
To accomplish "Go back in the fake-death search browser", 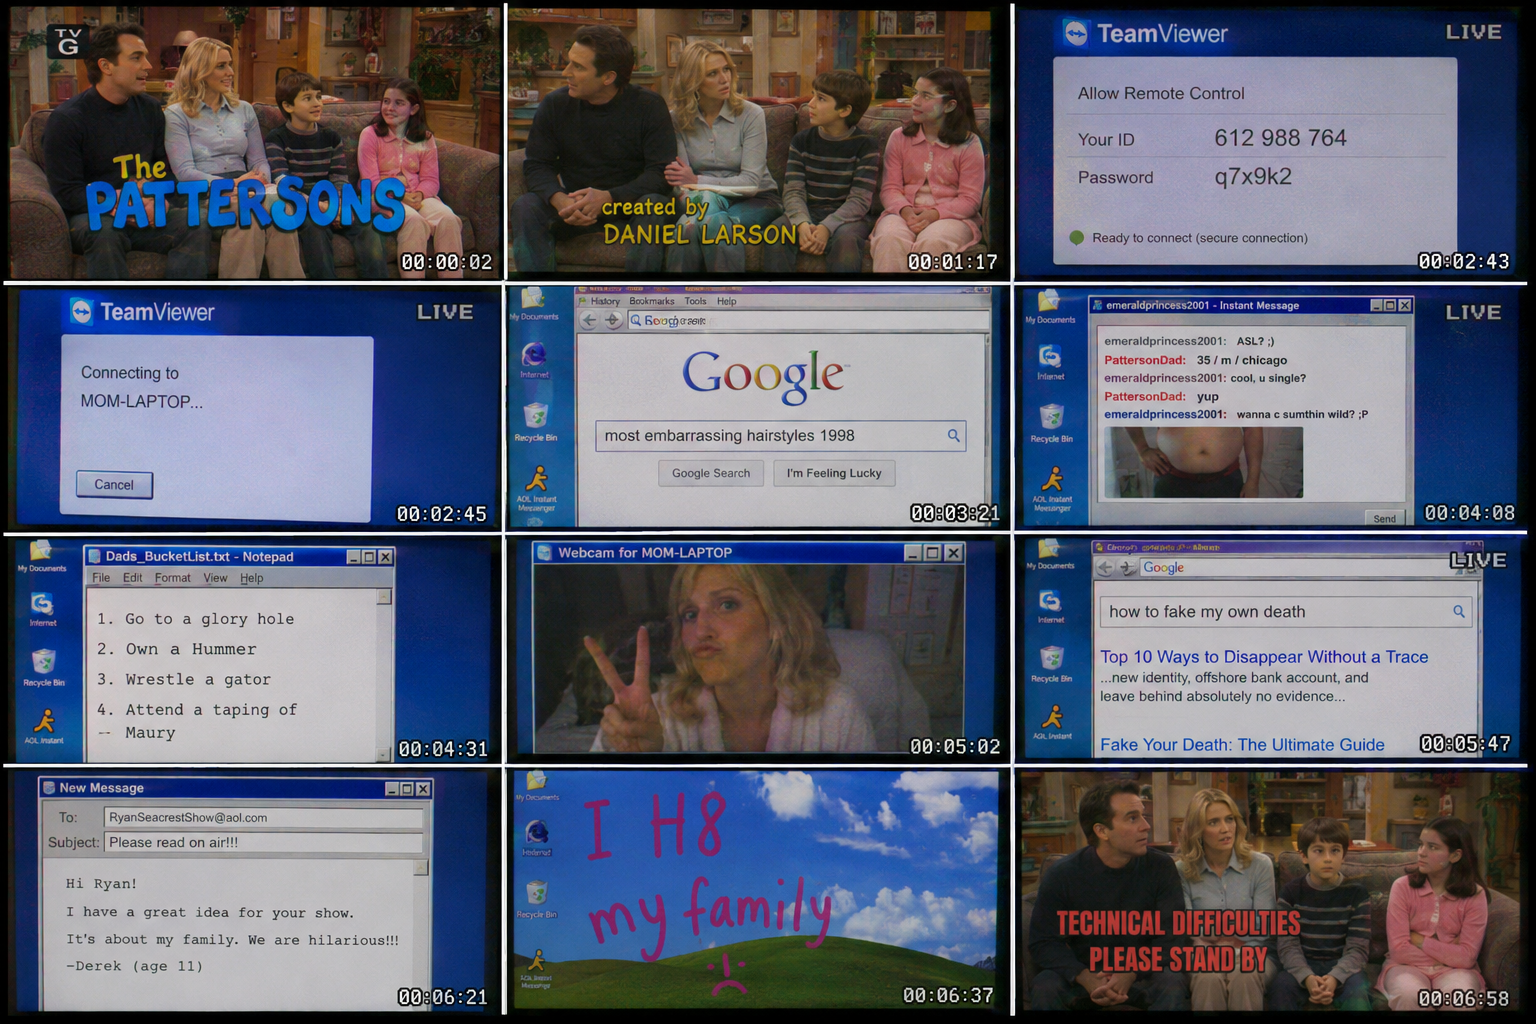I will point(1105,567).
